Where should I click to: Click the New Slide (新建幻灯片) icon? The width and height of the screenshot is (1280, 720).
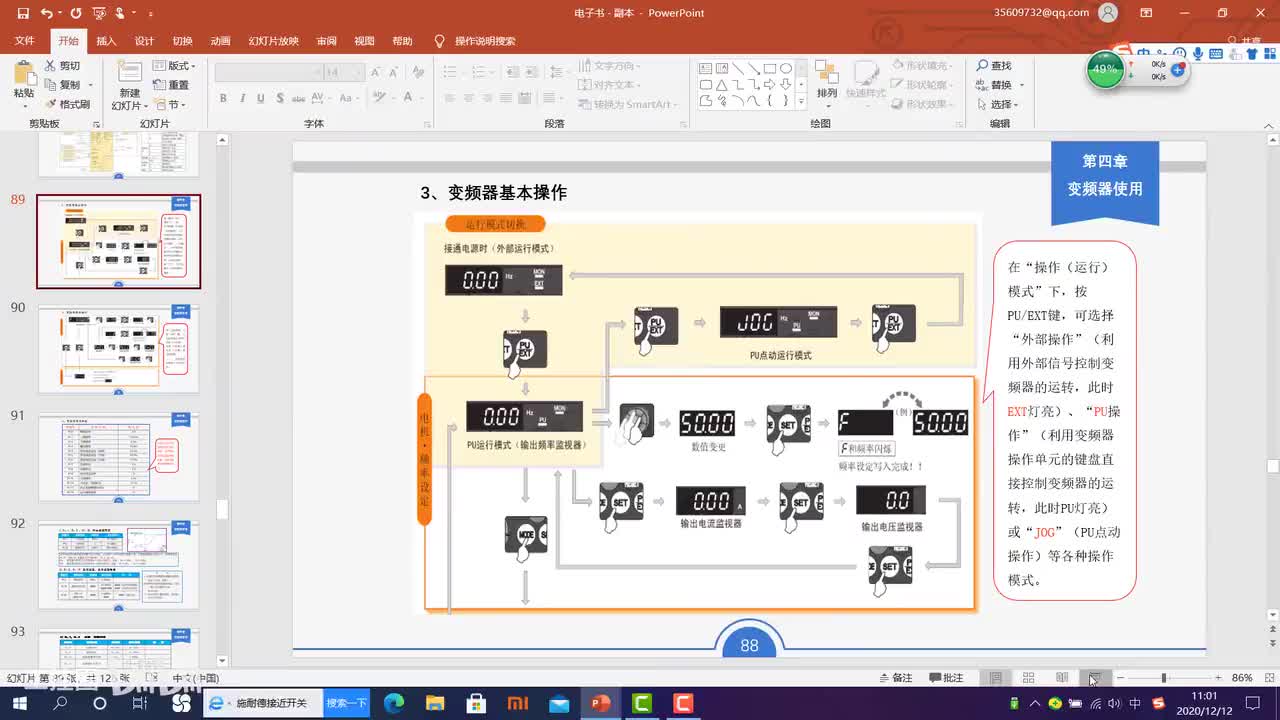point(129,72)
